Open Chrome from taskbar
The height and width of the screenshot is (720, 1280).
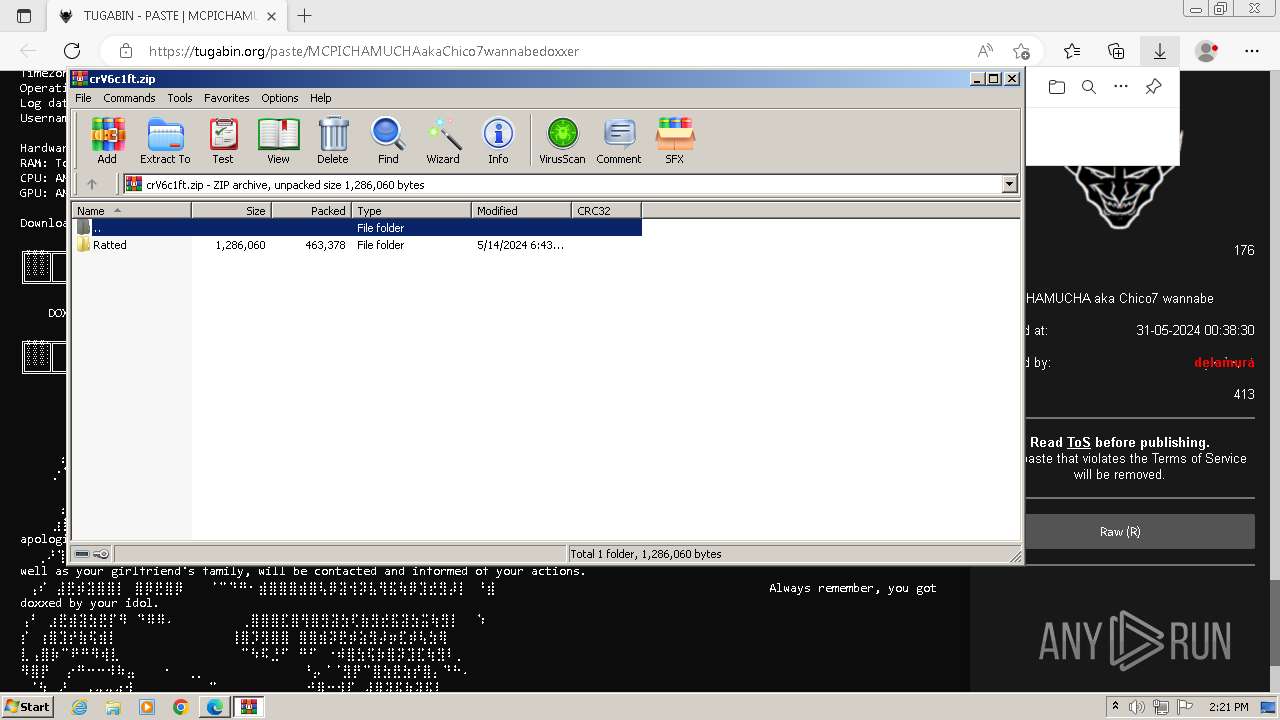pos(181,707)
